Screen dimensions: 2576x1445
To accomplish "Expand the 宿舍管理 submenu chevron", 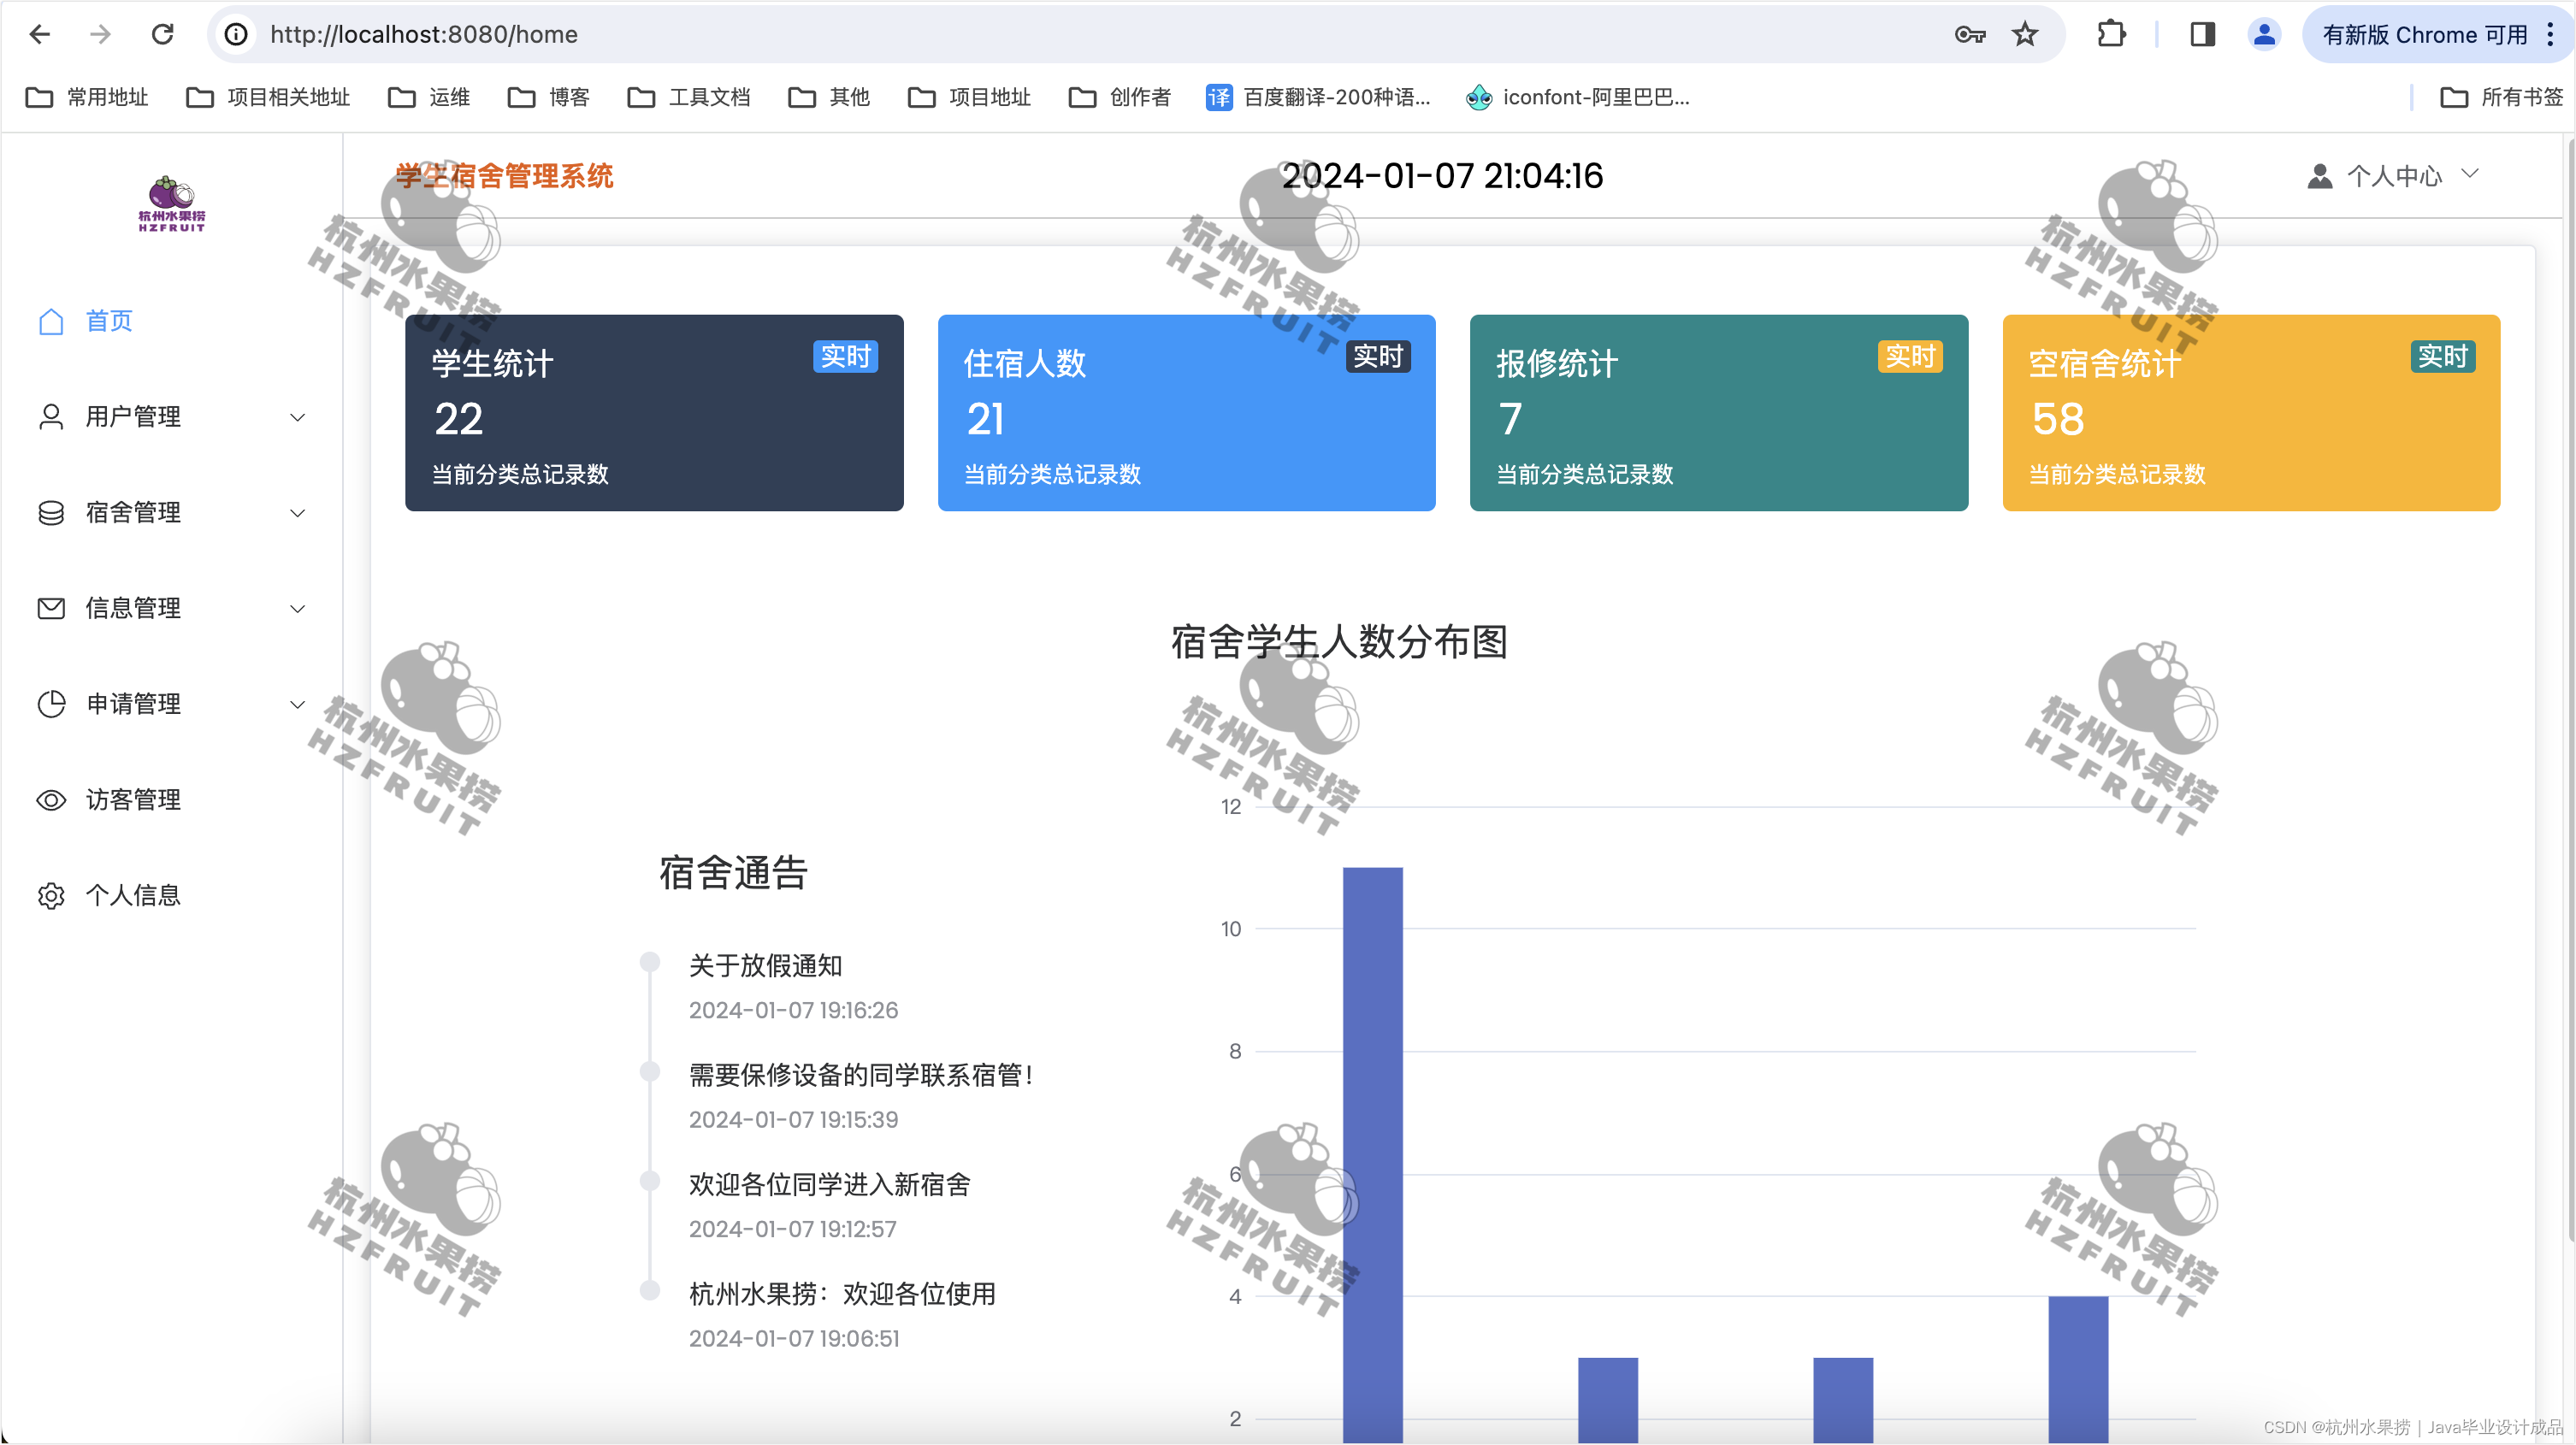I will 297,513.
